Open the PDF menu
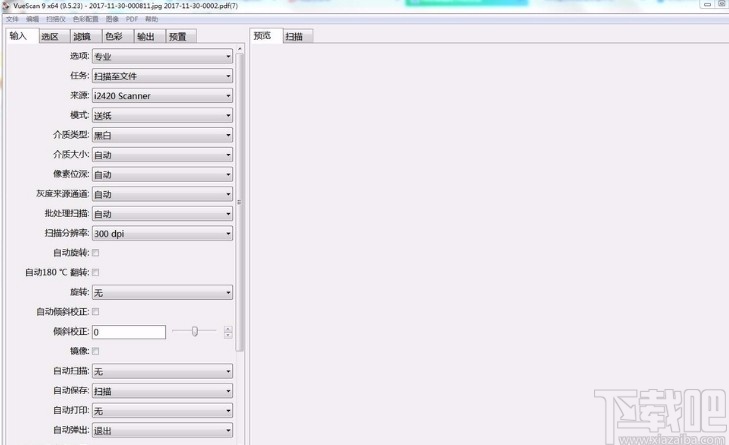Screen dimensions: 729x445 (x=132, y=19)
